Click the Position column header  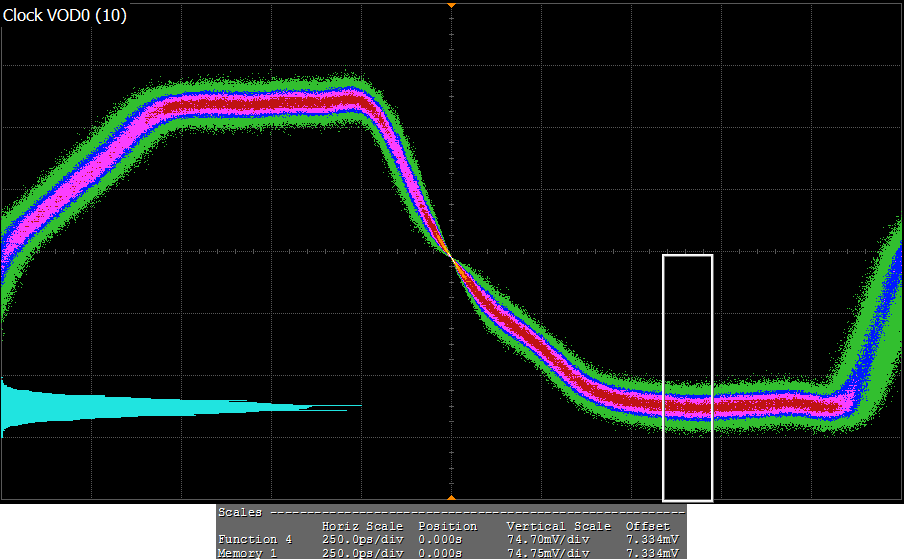tap(447, 526)
